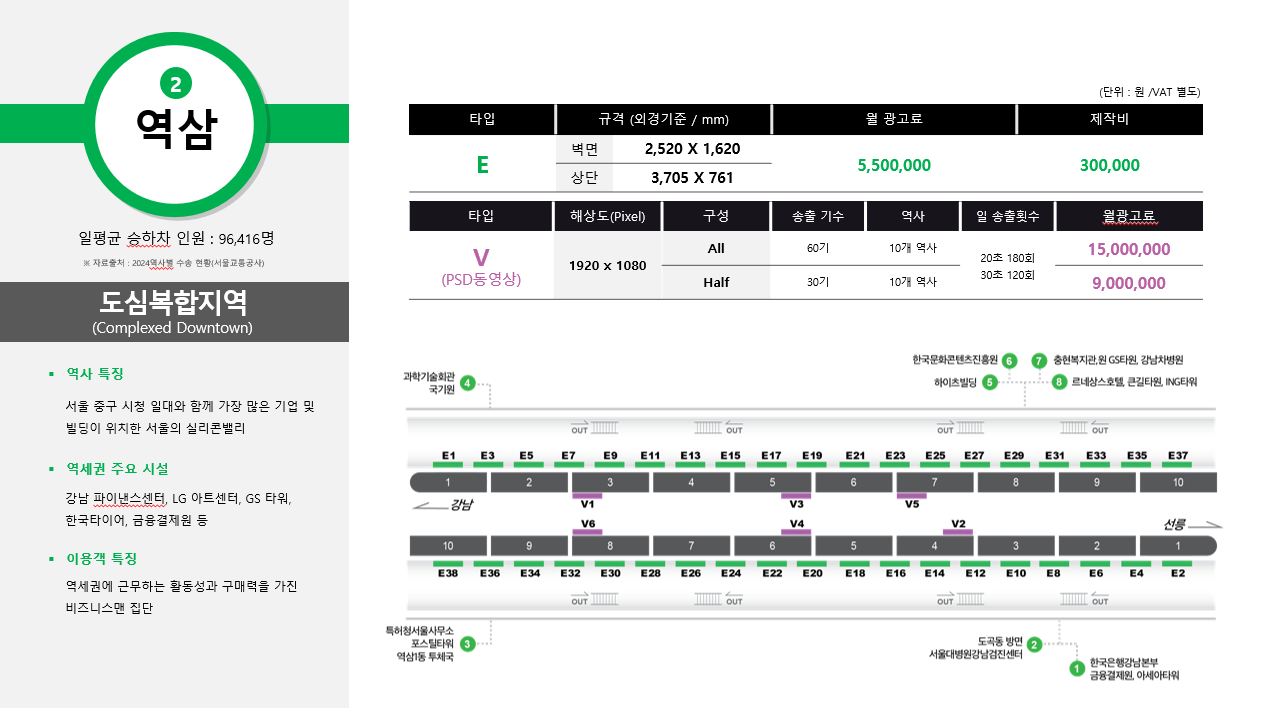Click green location marker number 7
Image resolution: width=1273 pixels, height=708 pixels.
1039,360
